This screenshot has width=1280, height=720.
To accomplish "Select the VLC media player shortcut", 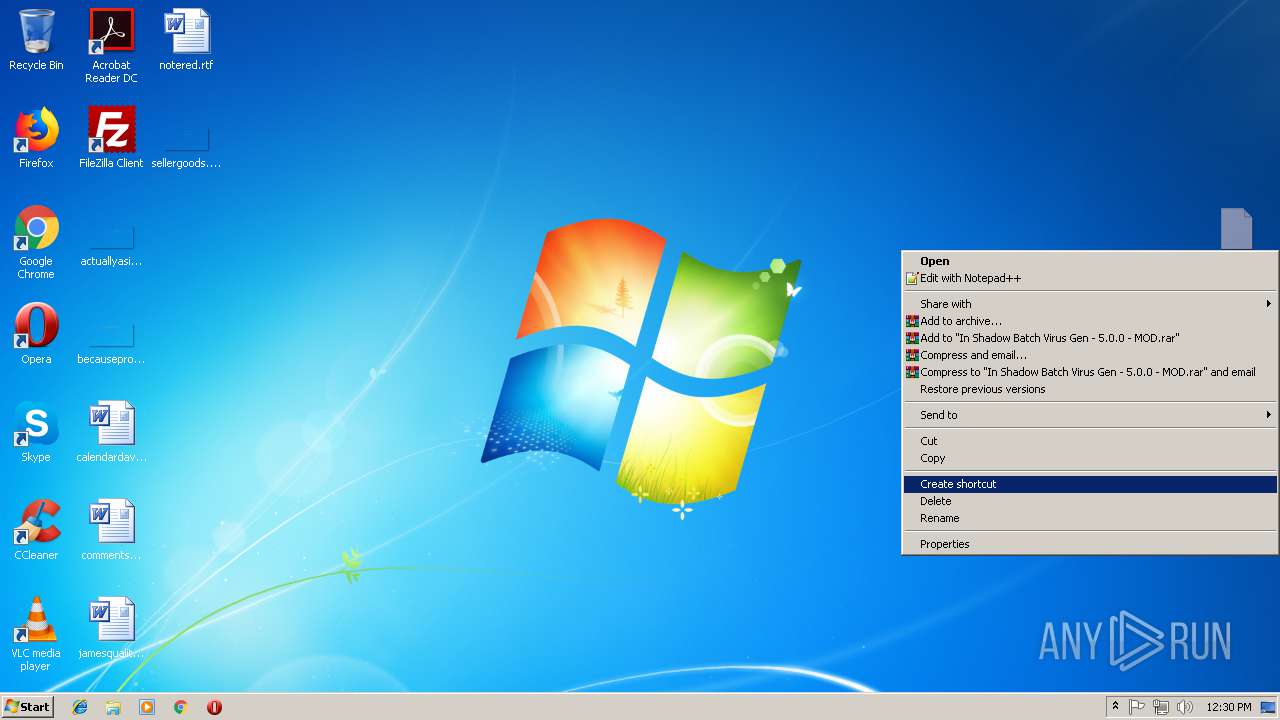I will click(x=36, y=634).
